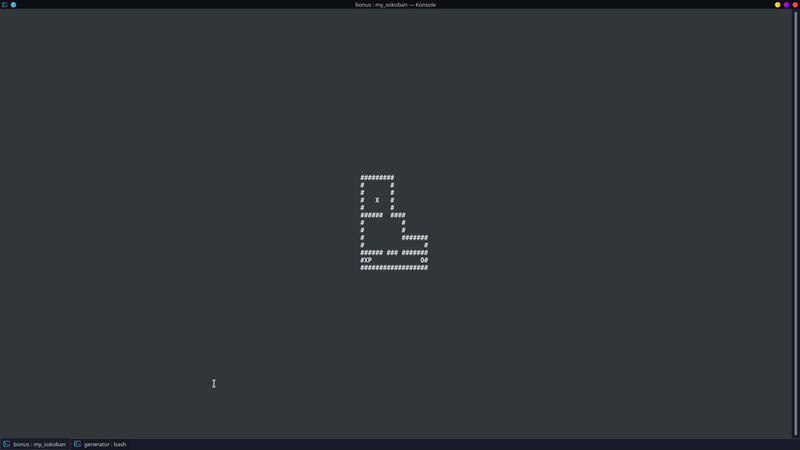Viewport: 800px width, 450px height.
Task: Click the X box in the upper room
Action: click(x=377, y=200)
